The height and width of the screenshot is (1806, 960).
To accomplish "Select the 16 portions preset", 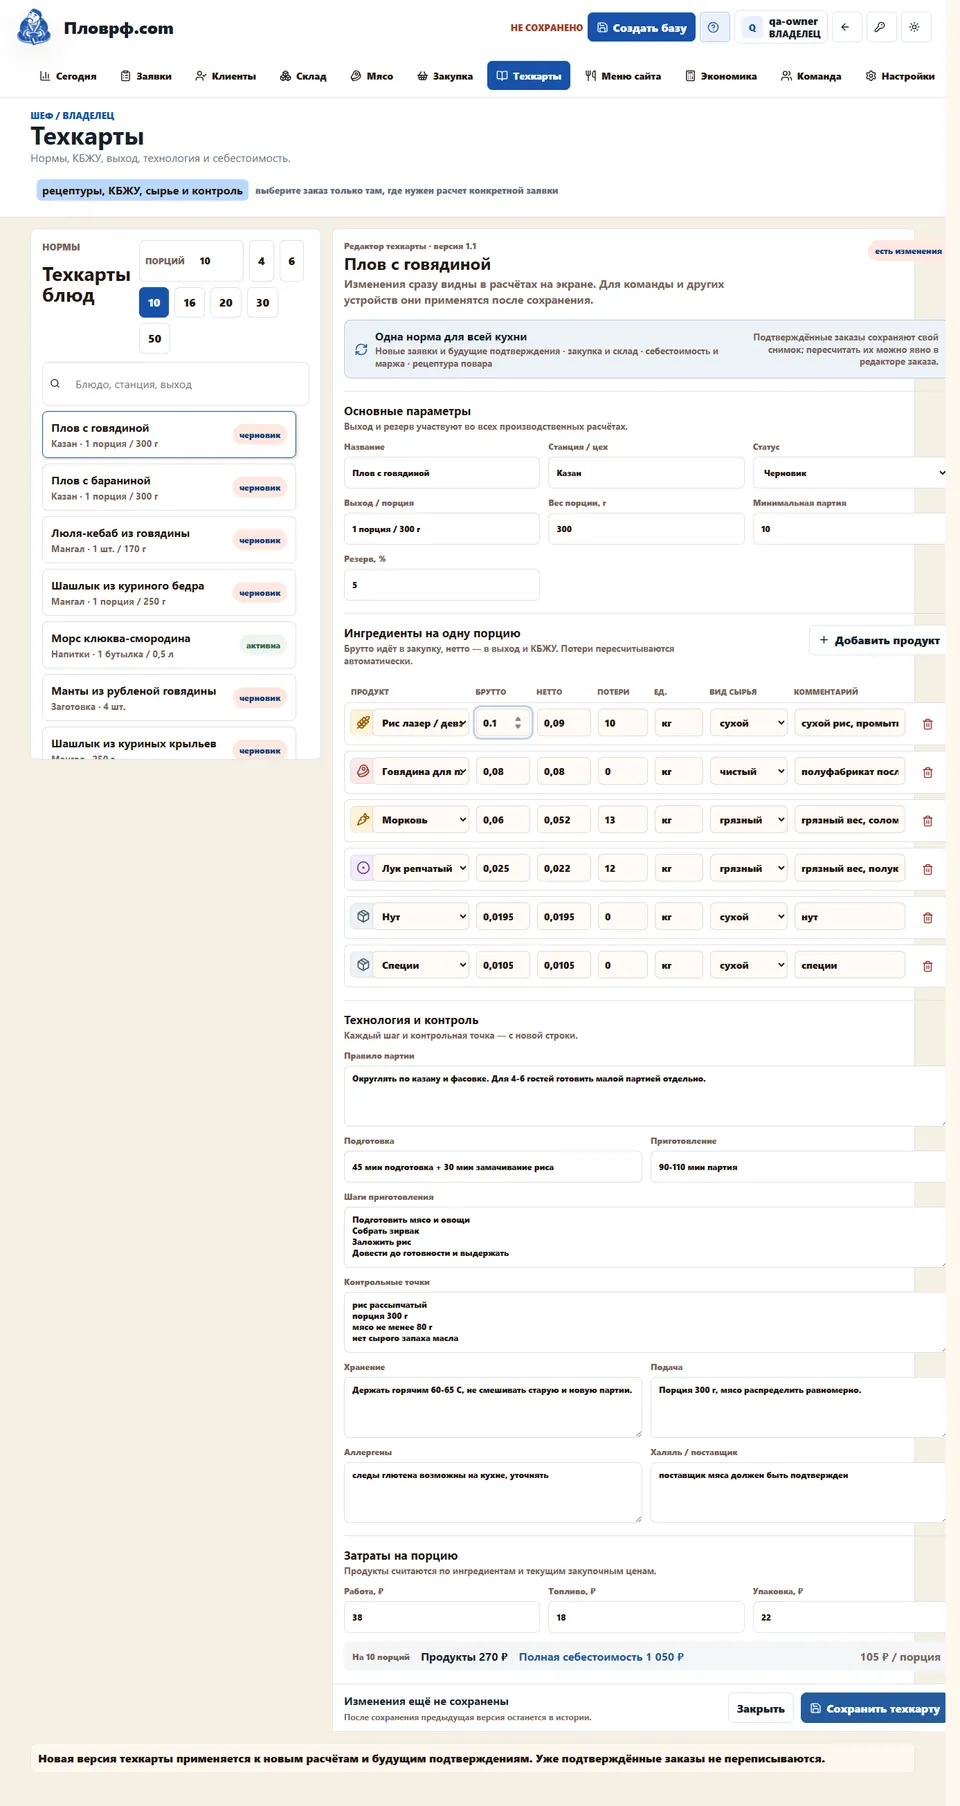I will point(190,303).
